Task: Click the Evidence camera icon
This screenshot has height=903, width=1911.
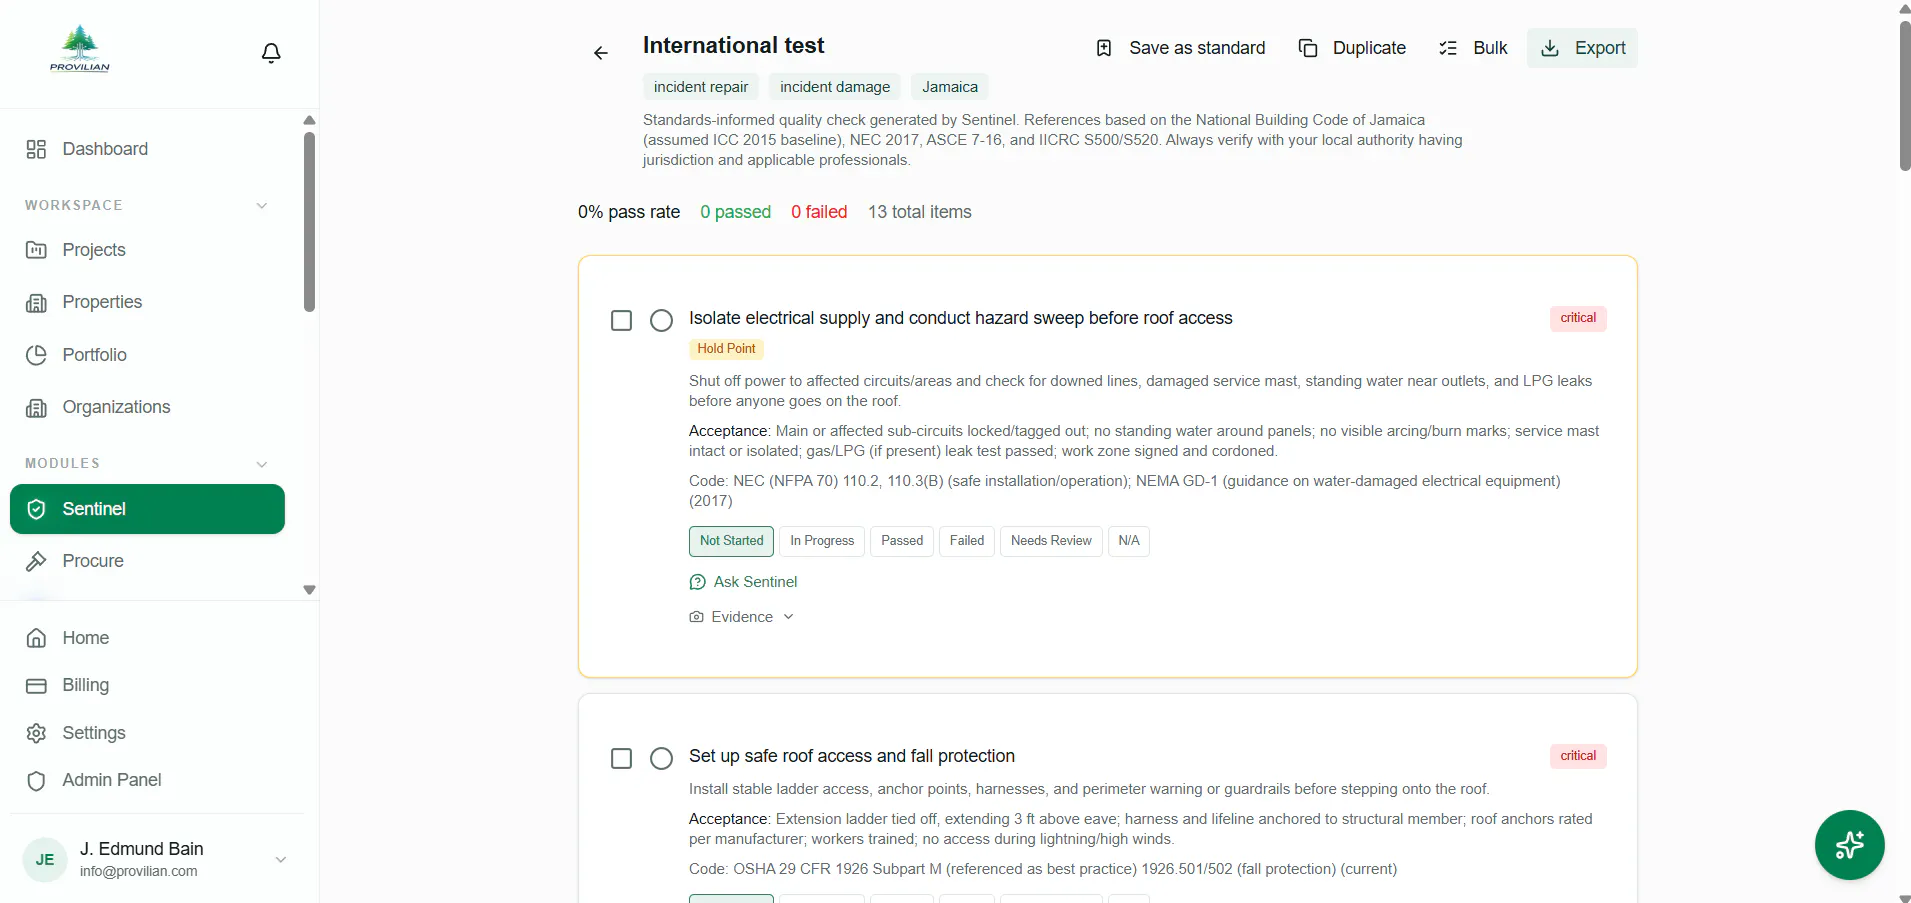Action: pyautogui.click(x=696, y=617)
